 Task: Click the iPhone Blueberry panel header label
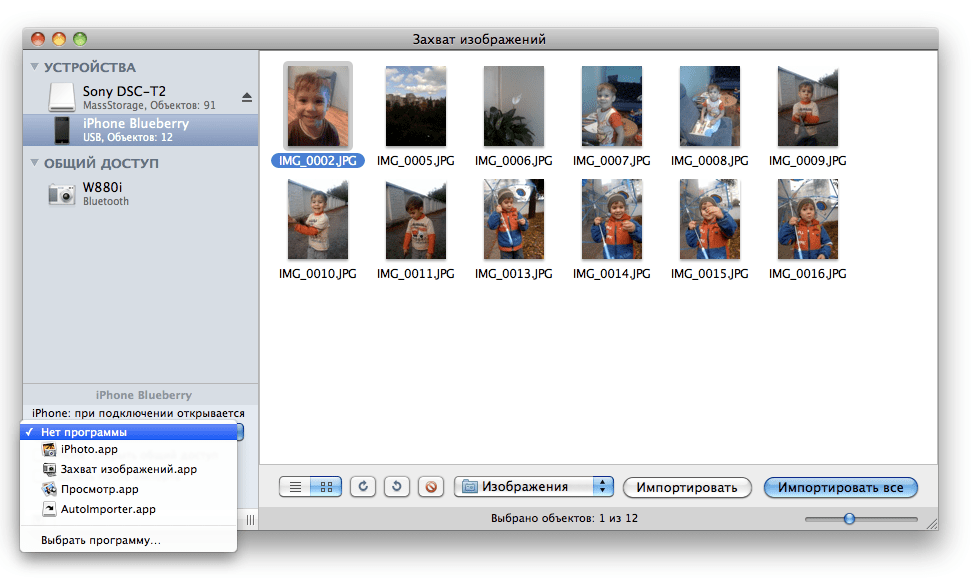click(144, 395)
